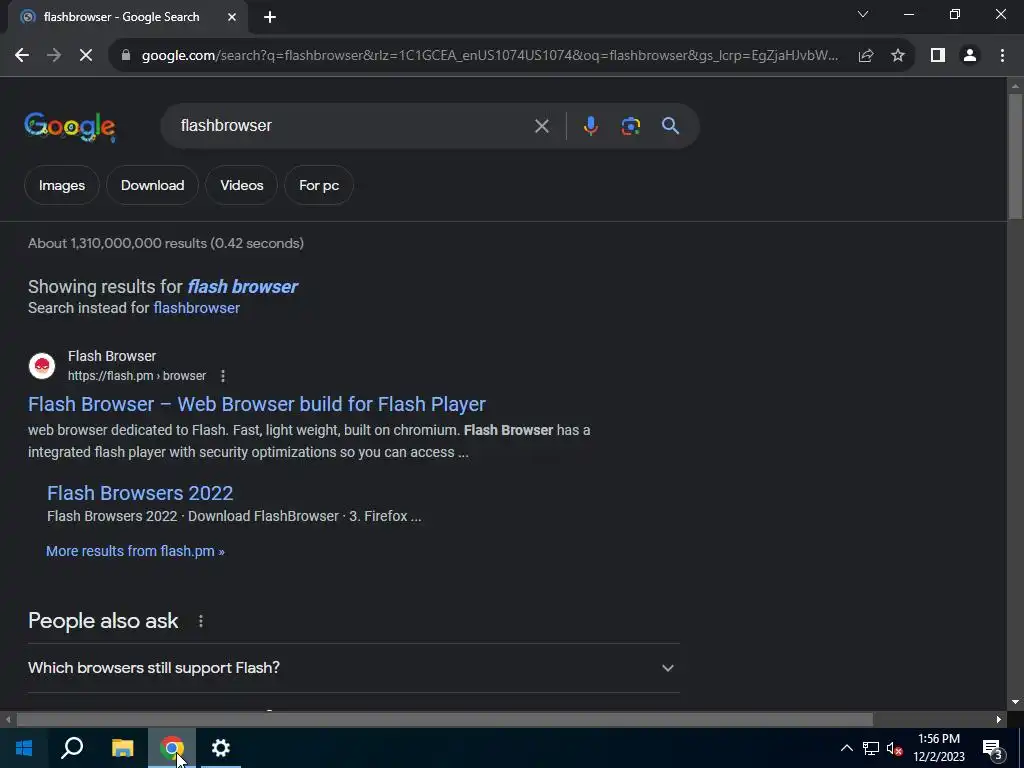1024x768 pixels.
Task: Open Settings gear from taskbar
Action: point(221,748)
